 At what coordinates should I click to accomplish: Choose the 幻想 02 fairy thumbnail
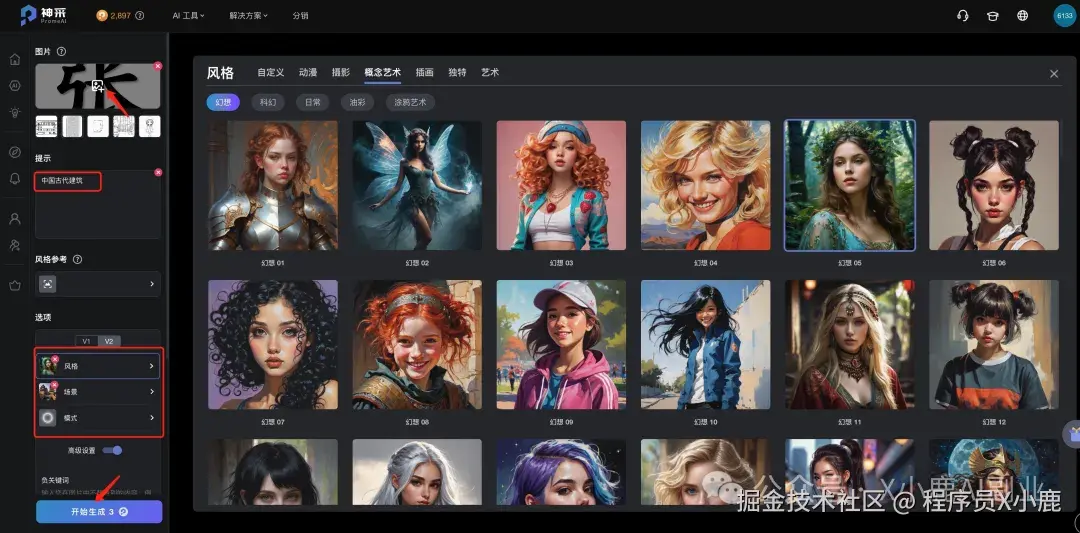click(x=417, y=185)
